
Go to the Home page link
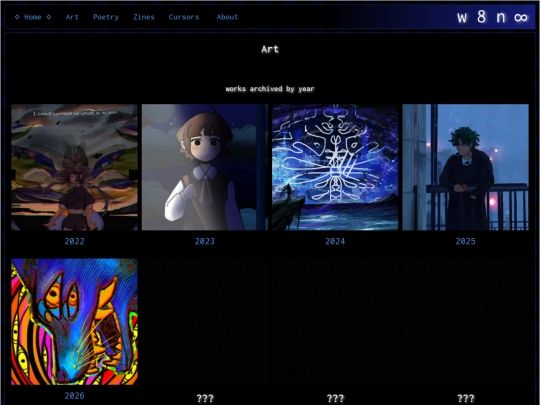click(33, 17)
